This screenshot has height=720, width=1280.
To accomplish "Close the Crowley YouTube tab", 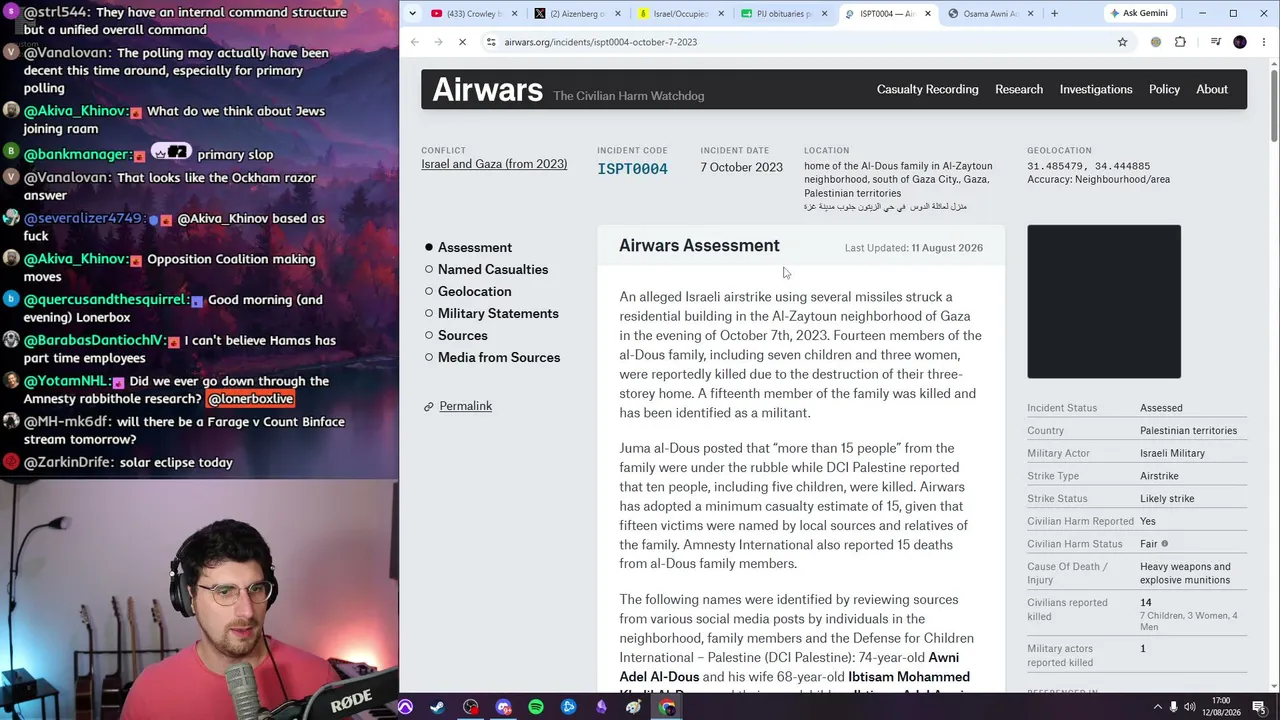I will [515, 14].
